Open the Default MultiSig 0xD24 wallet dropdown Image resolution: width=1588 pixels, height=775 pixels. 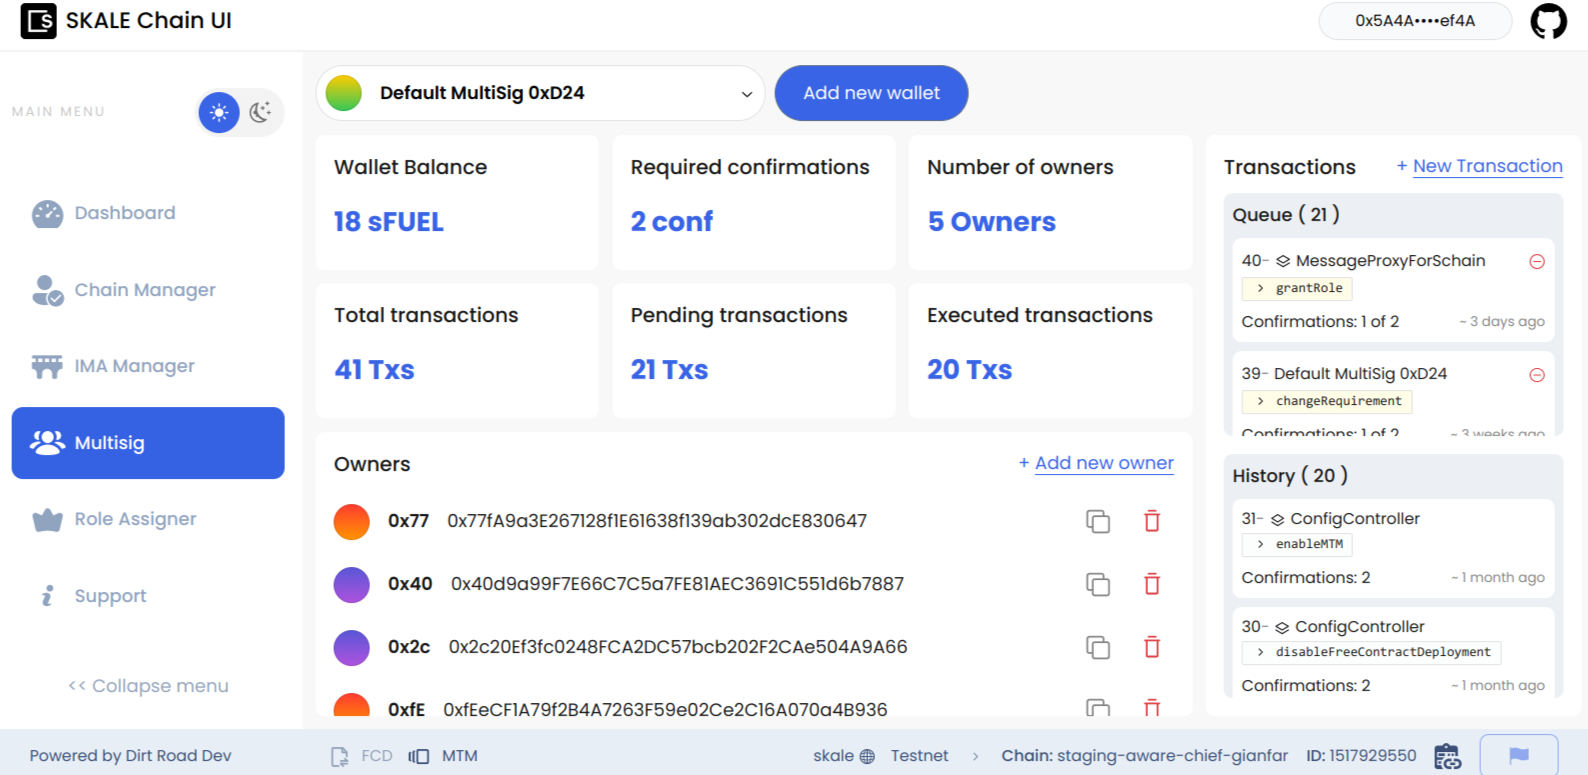541,93
